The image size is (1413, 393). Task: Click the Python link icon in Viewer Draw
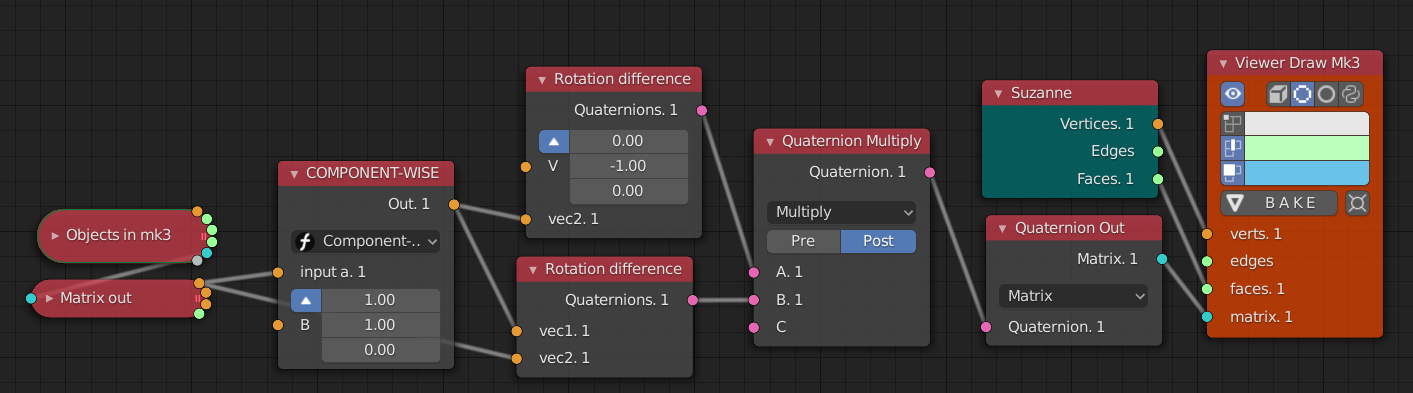tap(1351, 94)
